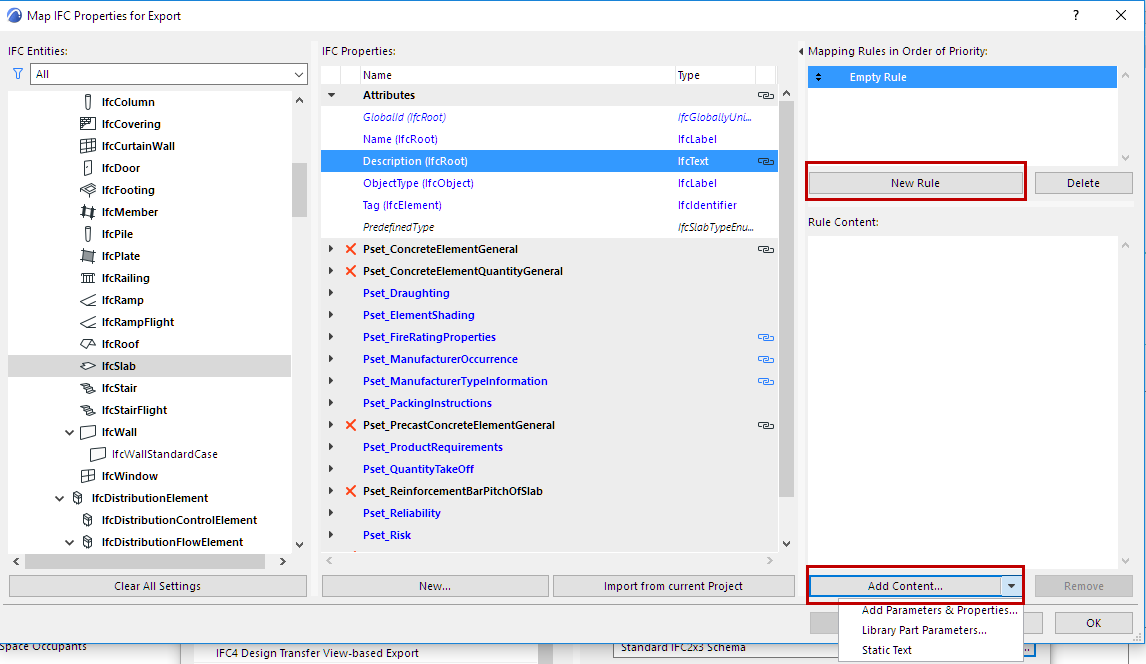Select IfcDistributionFlowElement in the tree
The height and width of the screenshot is (664, 1146).
(x=172, y=541)
